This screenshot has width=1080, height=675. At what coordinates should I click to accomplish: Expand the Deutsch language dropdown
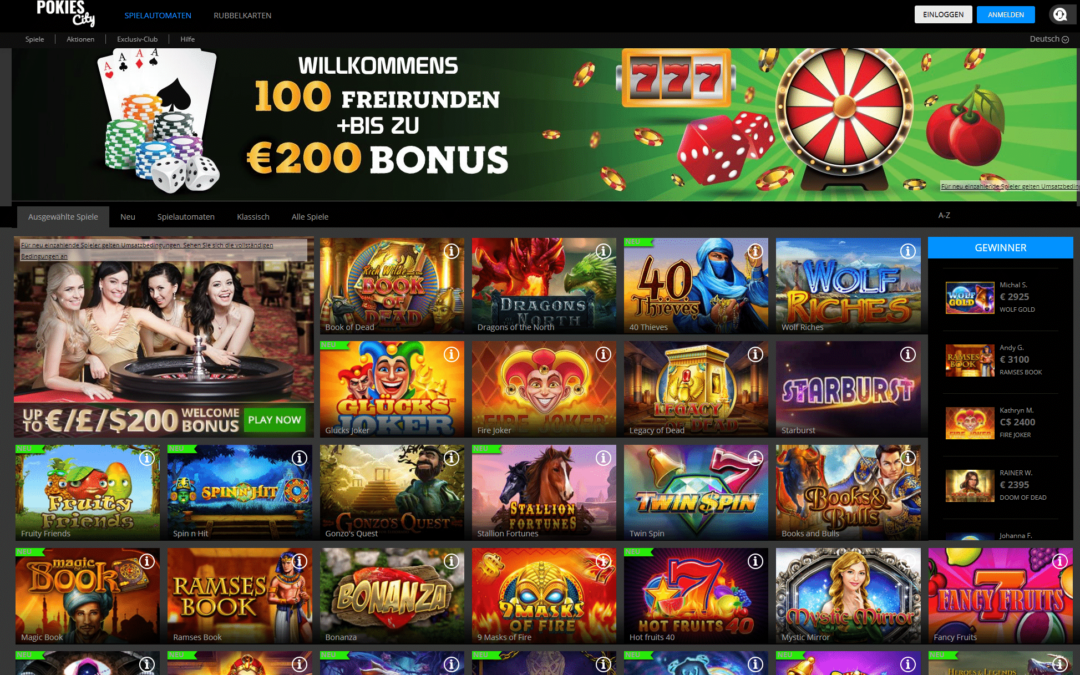pyautogui.click(x=1049, y=39)
